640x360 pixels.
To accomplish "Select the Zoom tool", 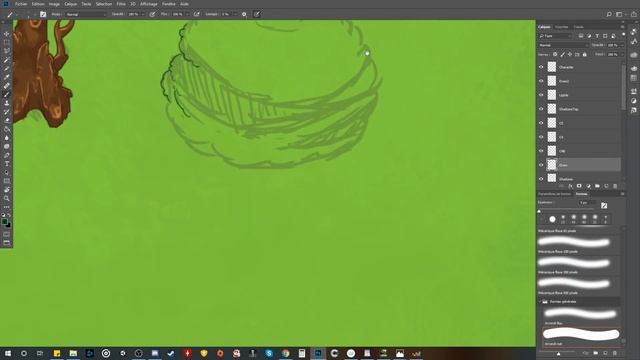I will 7,198.
